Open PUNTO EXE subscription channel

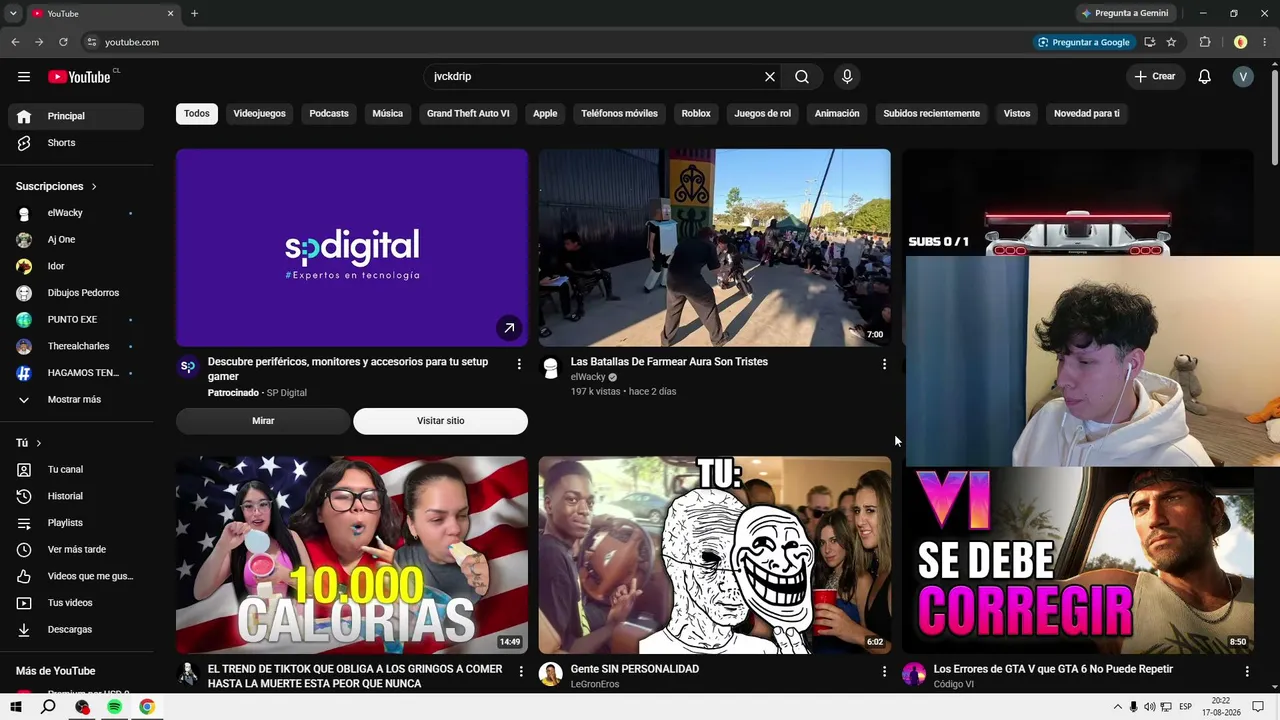click(76, 320)
